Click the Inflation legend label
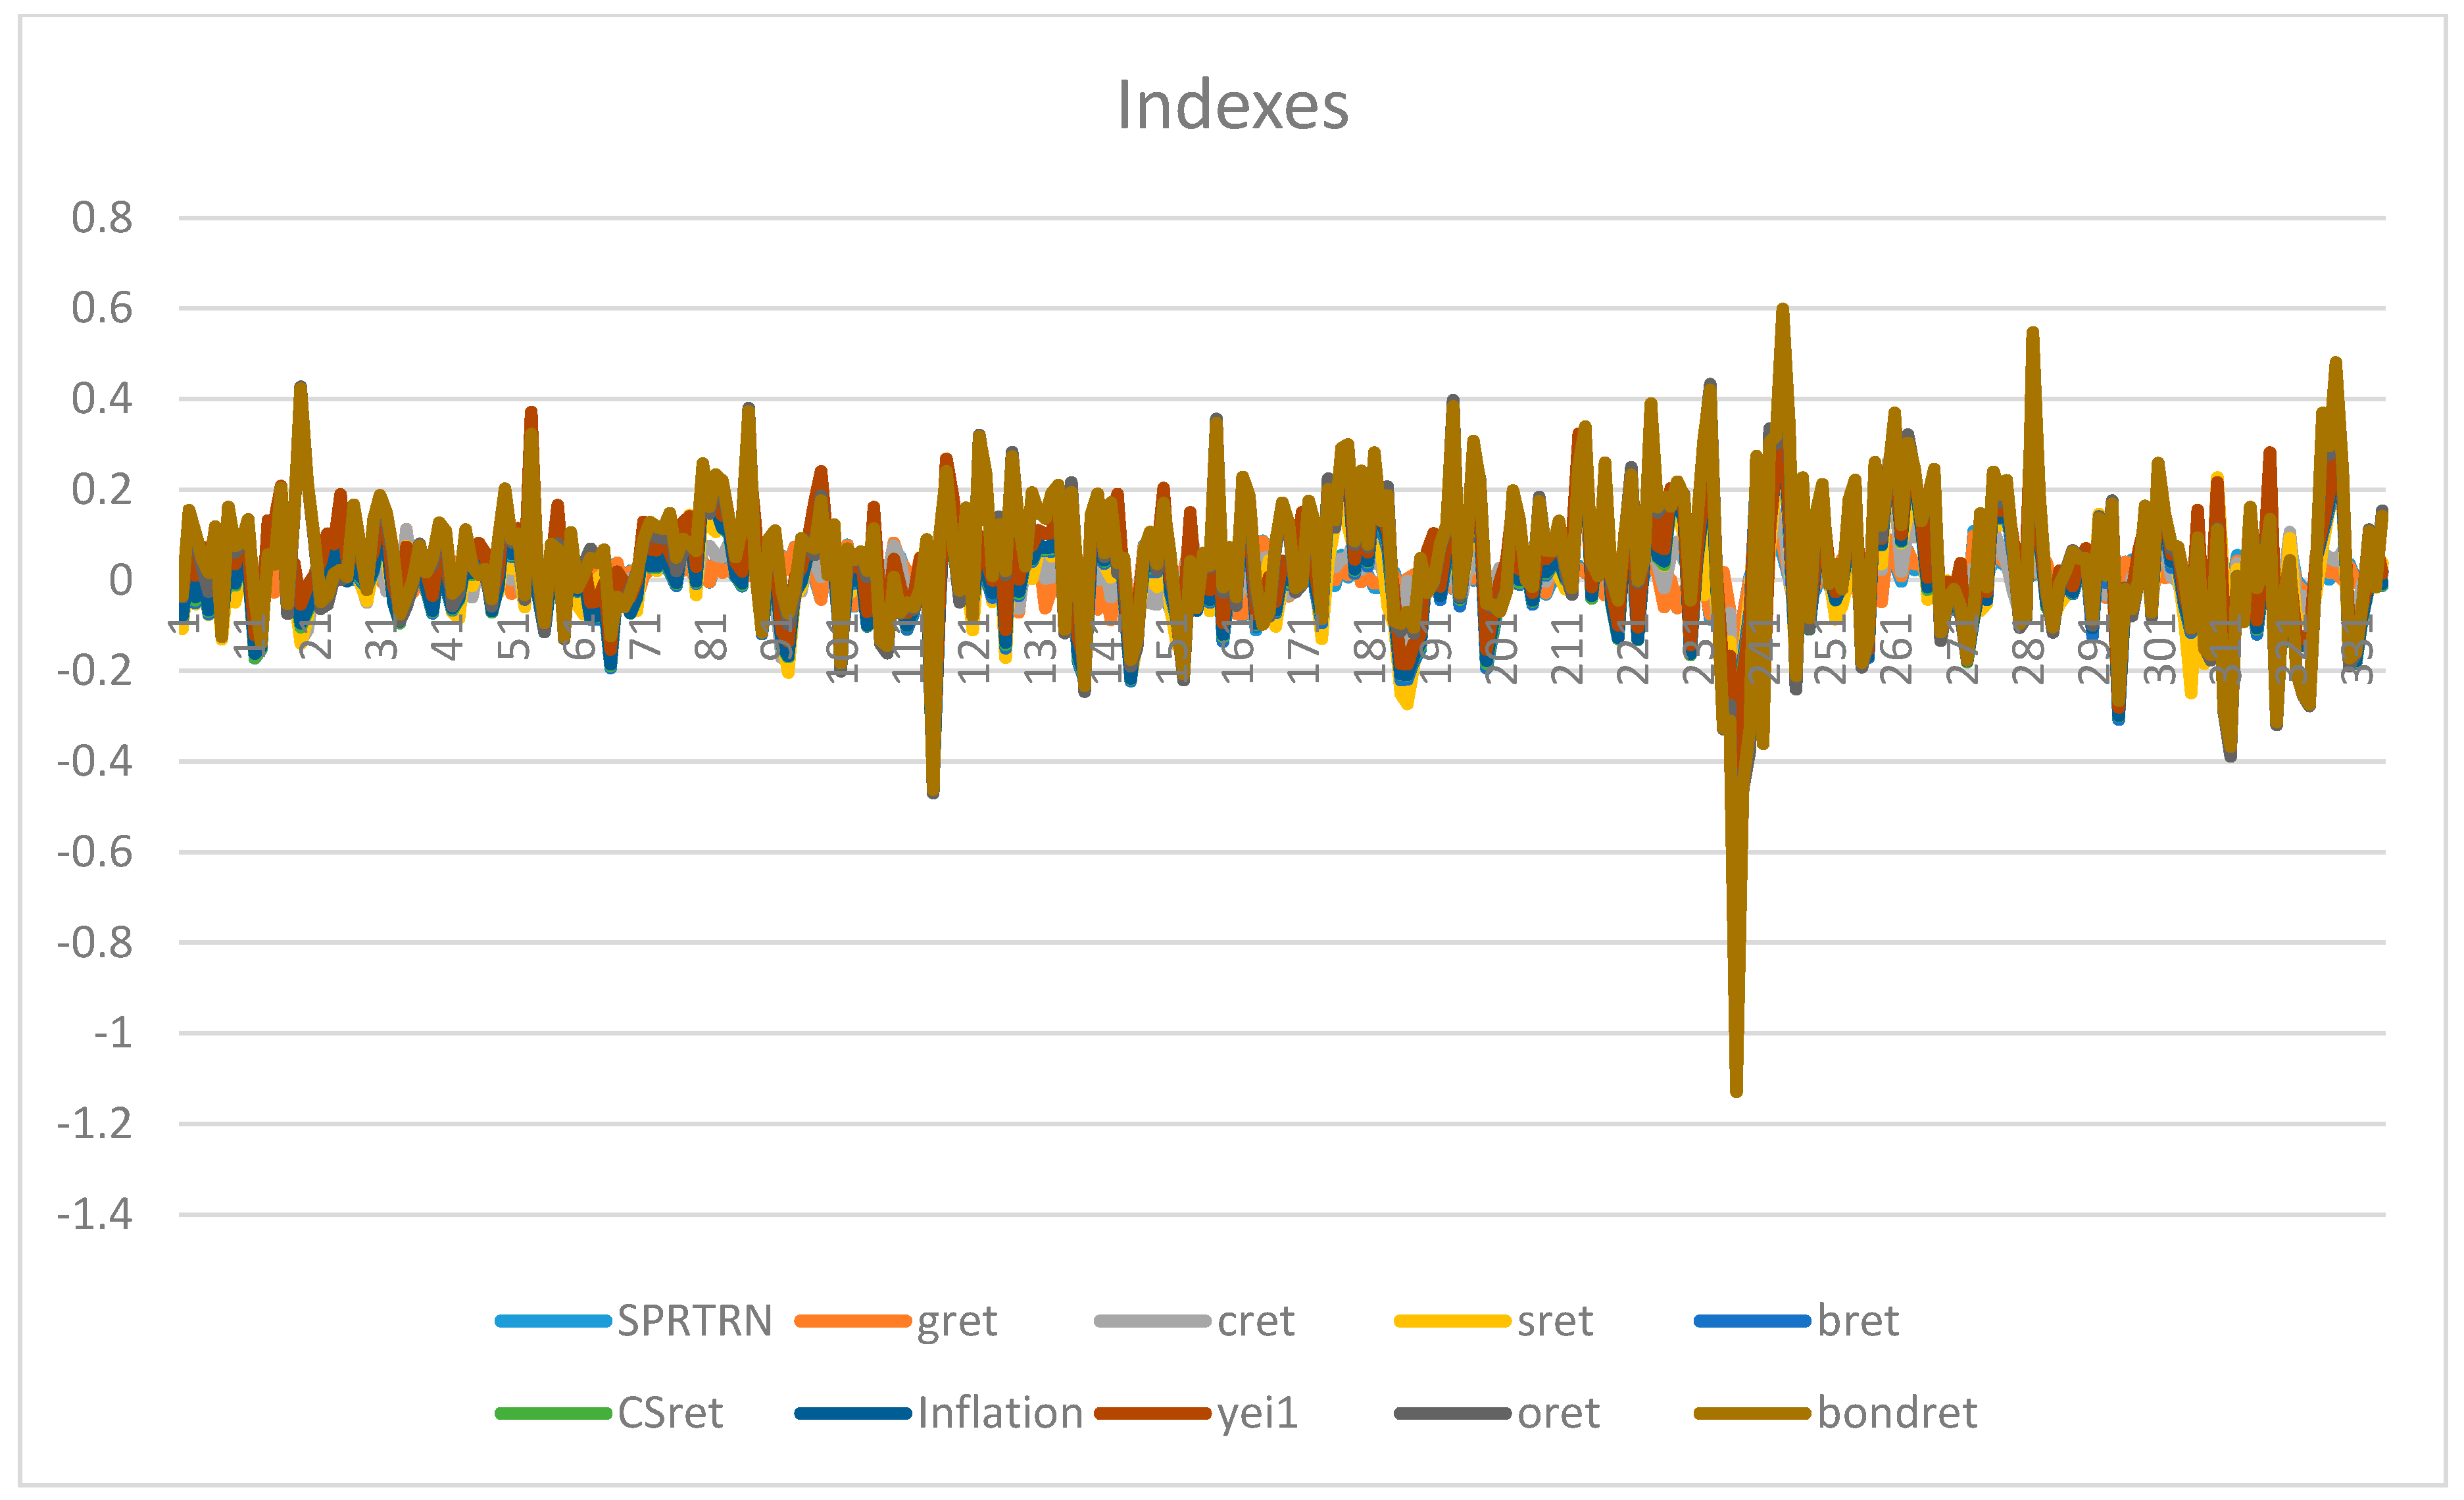 (x=1000, y=1413)
